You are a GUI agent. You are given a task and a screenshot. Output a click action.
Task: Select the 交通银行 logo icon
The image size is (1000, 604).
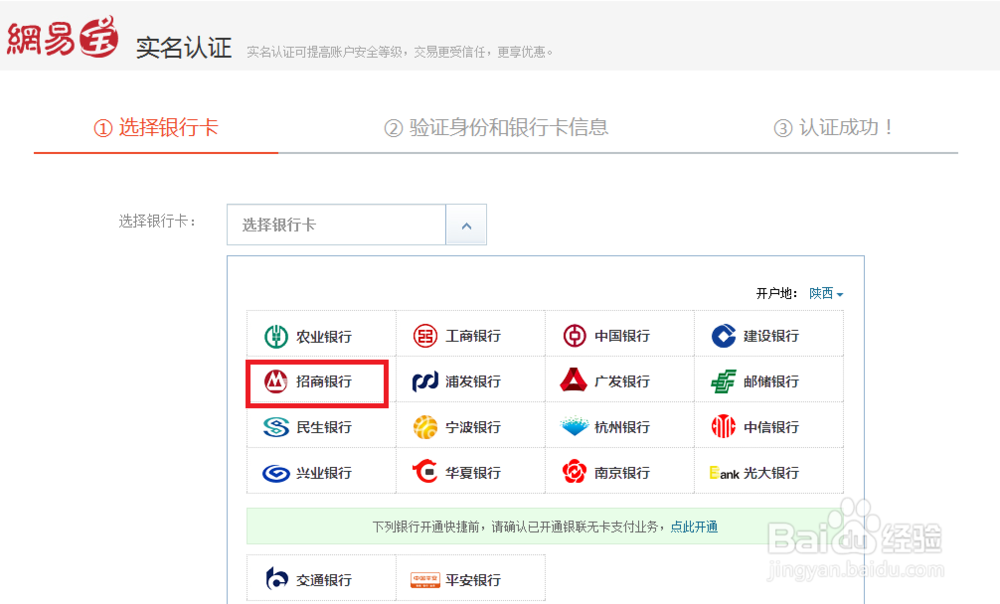(x=277, y=579)
